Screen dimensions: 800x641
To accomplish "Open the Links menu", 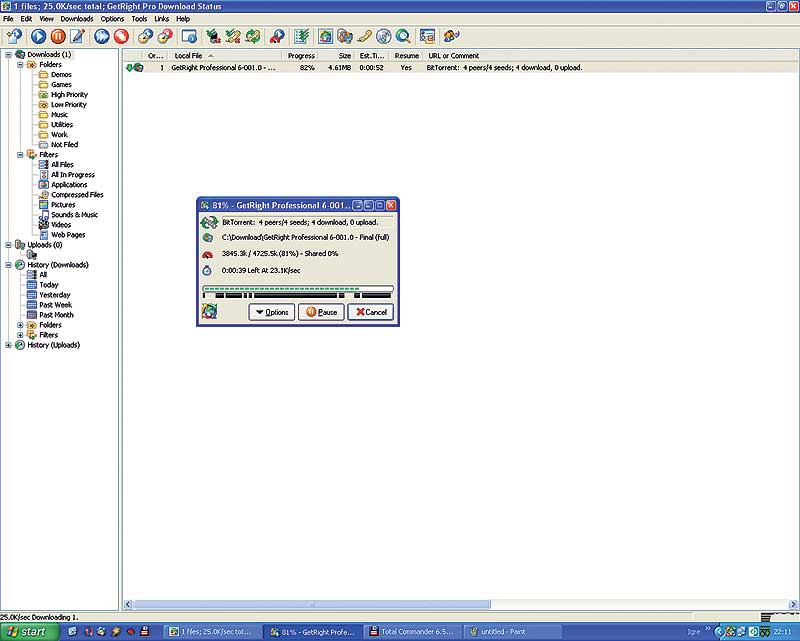I will tap(162, 19).
